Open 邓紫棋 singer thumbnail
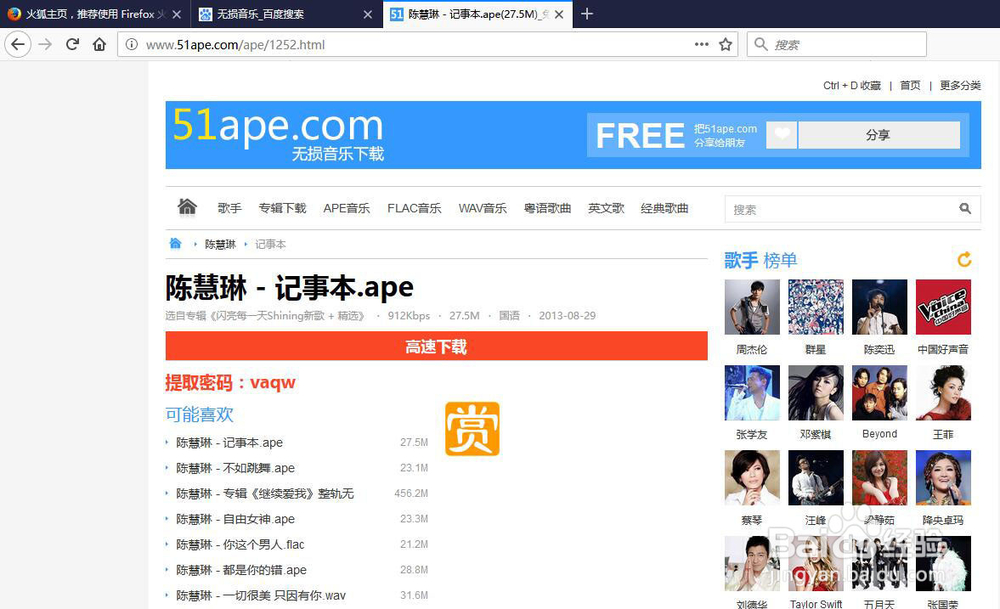 (x=816, y=393)
